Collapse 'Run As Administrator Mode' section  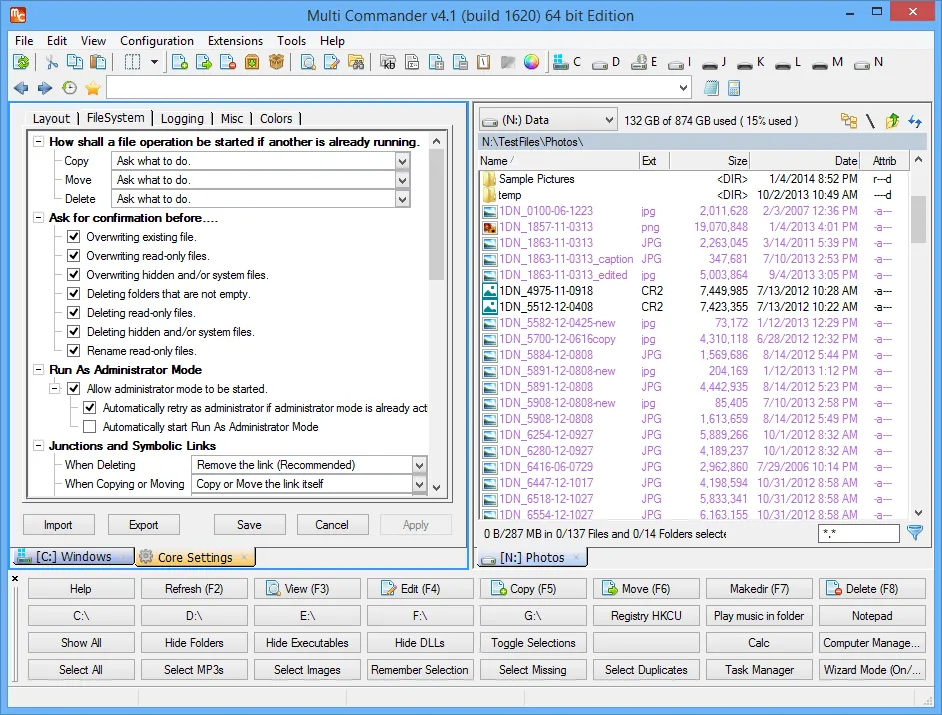pyautogui.click(x=38, y=370)
